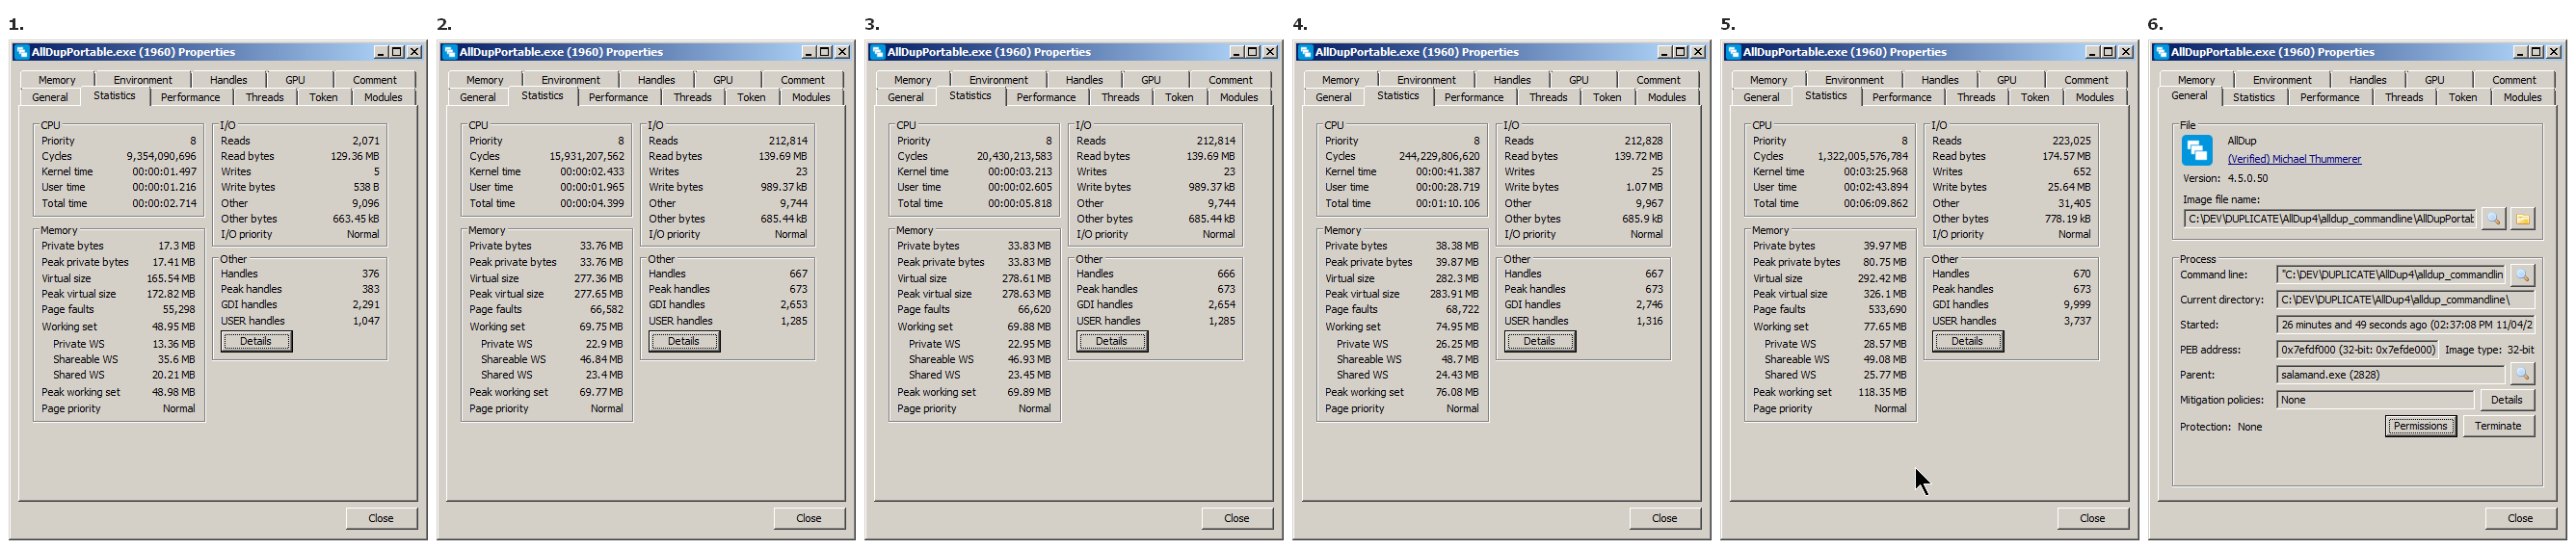This screenshot has height=549, width=2576.
Task: Click Details button next to Mitigation policies
Action: tap(2506, 400)
